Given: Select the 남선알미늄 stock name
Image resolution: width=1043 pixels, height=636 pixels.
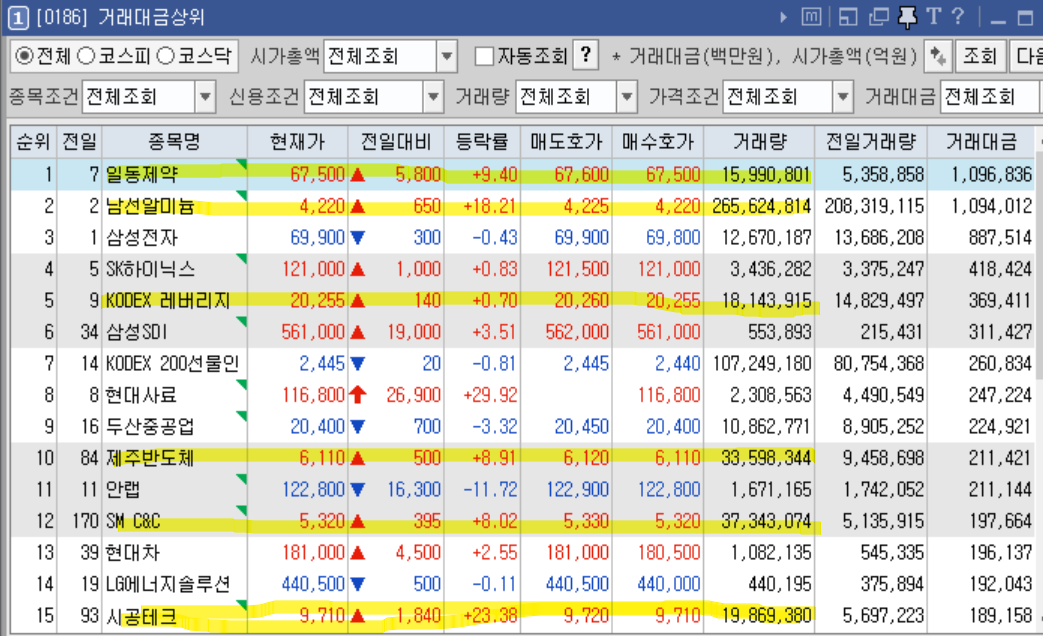Looking at the screenshot, I should point(150,206).
